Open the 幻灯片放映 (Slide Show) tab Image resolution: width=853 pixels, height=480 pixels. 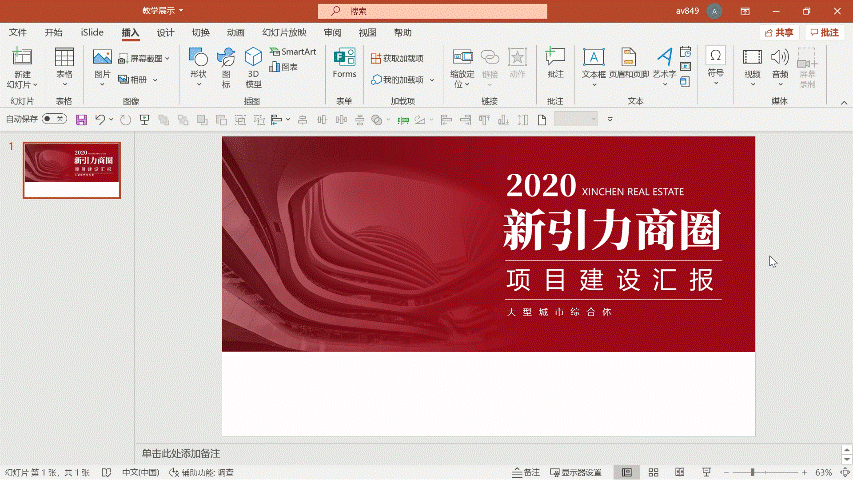pos(284,33)
